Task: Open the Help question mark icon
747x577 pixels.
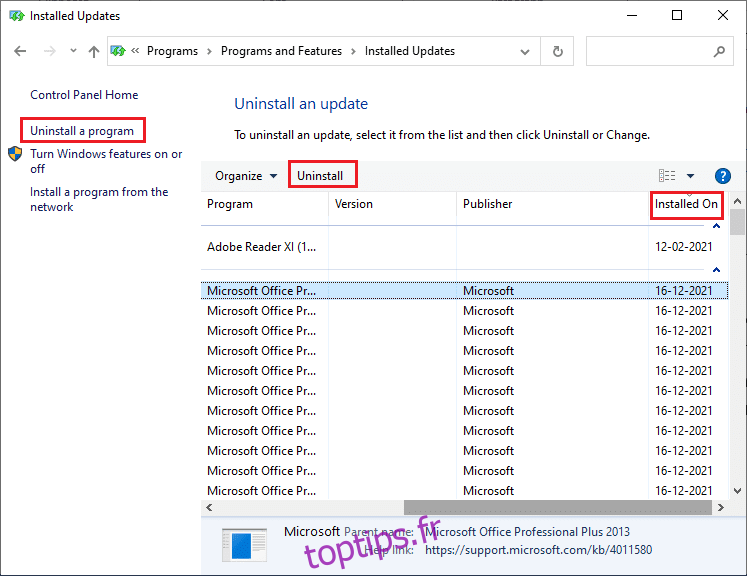Action: [x=722, y=176]
